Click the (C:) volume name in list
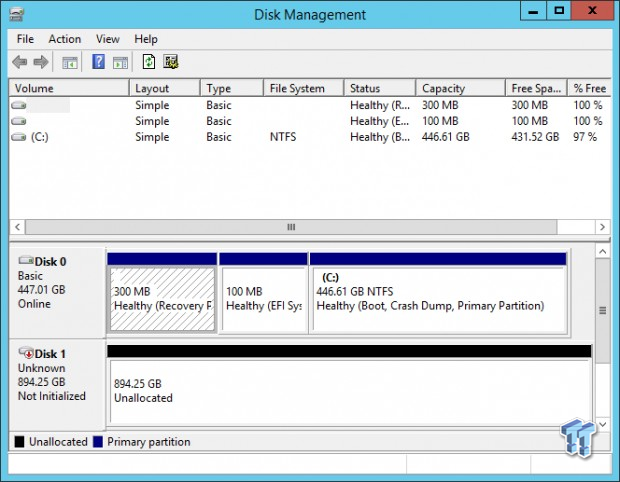This screenshot has height=482, width=620. coord(40,137)
